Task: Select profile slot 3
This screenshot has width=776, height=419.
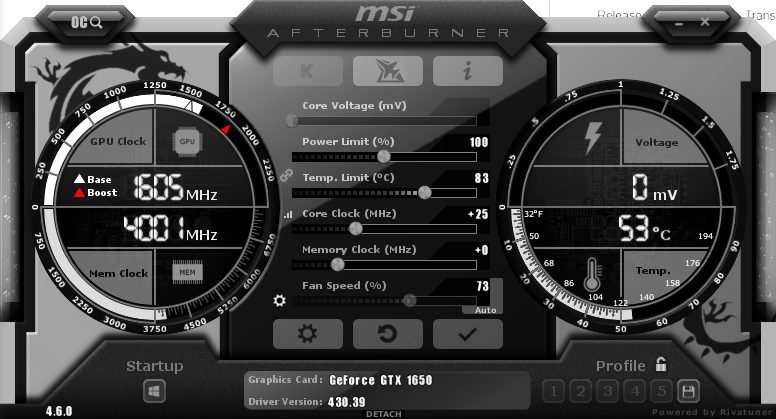Action: 608,392
